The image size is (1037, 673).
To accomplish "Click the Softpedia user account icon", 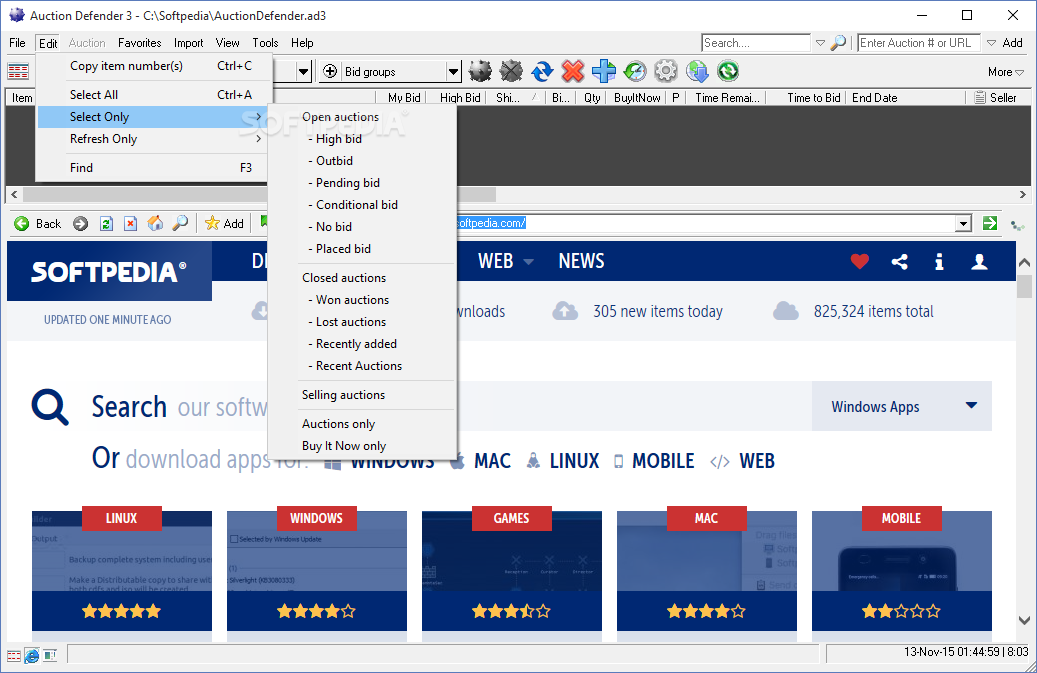I will point(979,262).
